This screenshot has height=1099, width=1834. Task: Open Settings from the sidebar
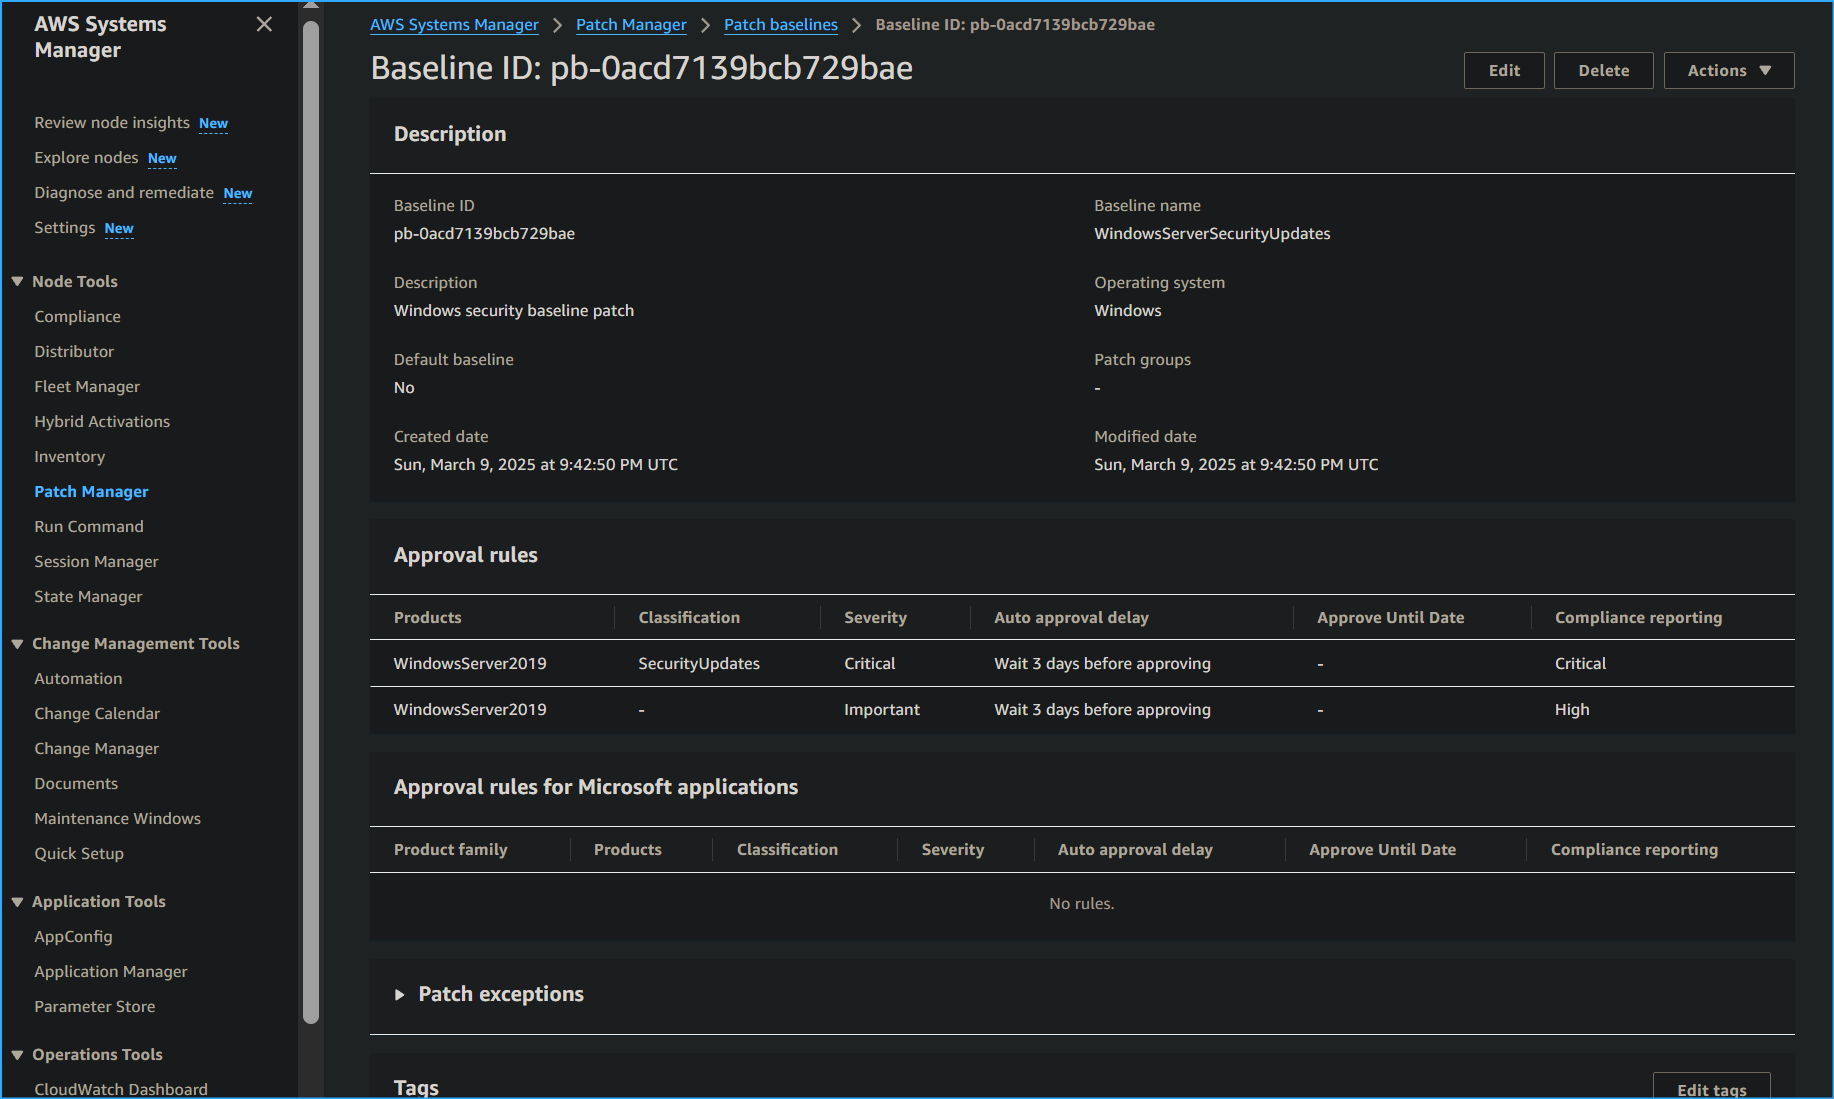point(64,227)
